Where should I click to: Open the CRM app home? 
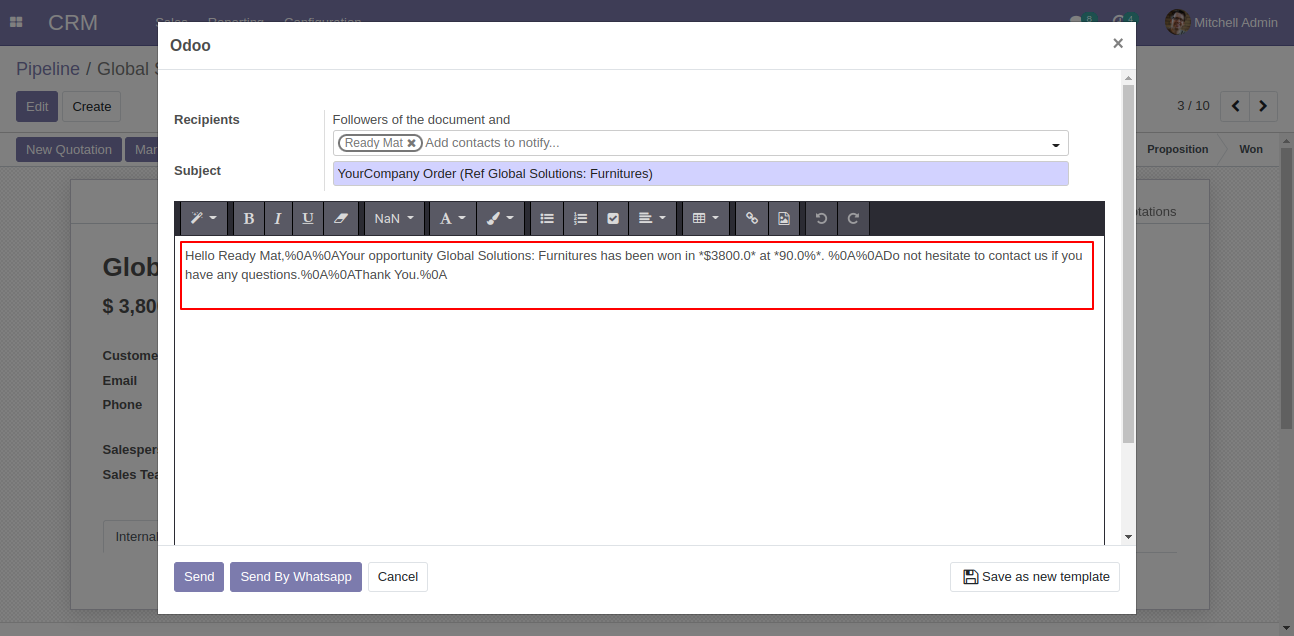73,22
